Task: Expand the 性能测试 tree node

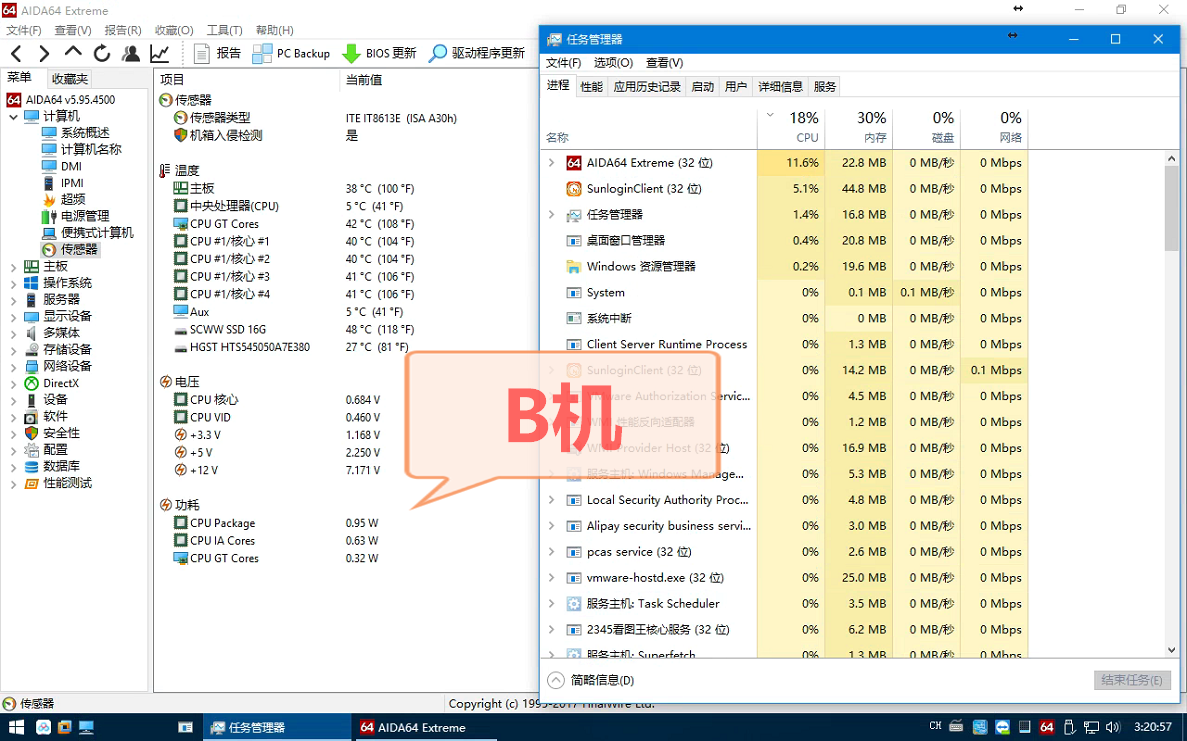Action: (13, 483)
